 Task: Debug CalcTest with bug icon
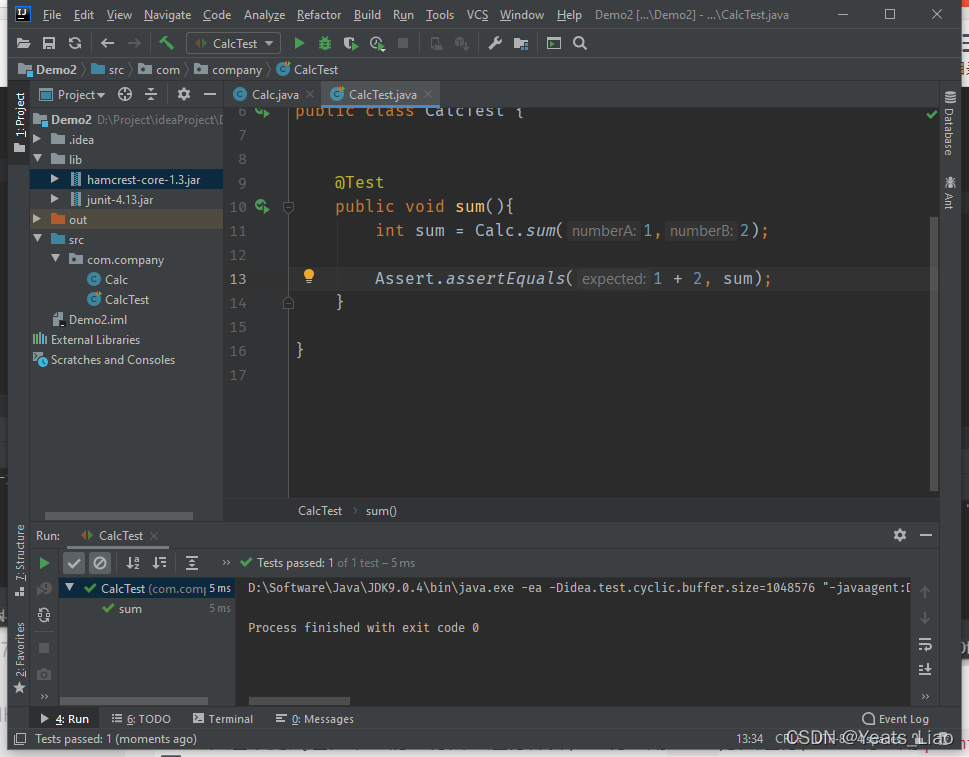324,43
